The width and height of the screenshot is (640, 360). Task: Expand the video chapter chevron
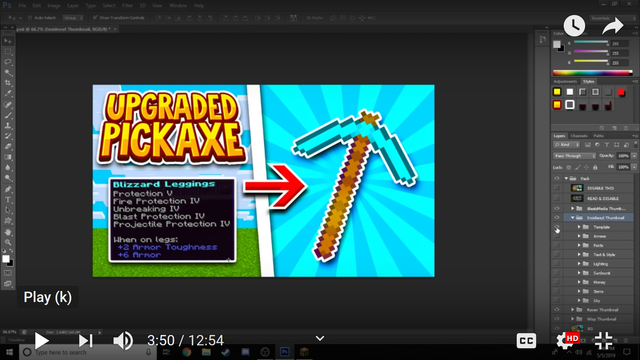coord(320,338)
